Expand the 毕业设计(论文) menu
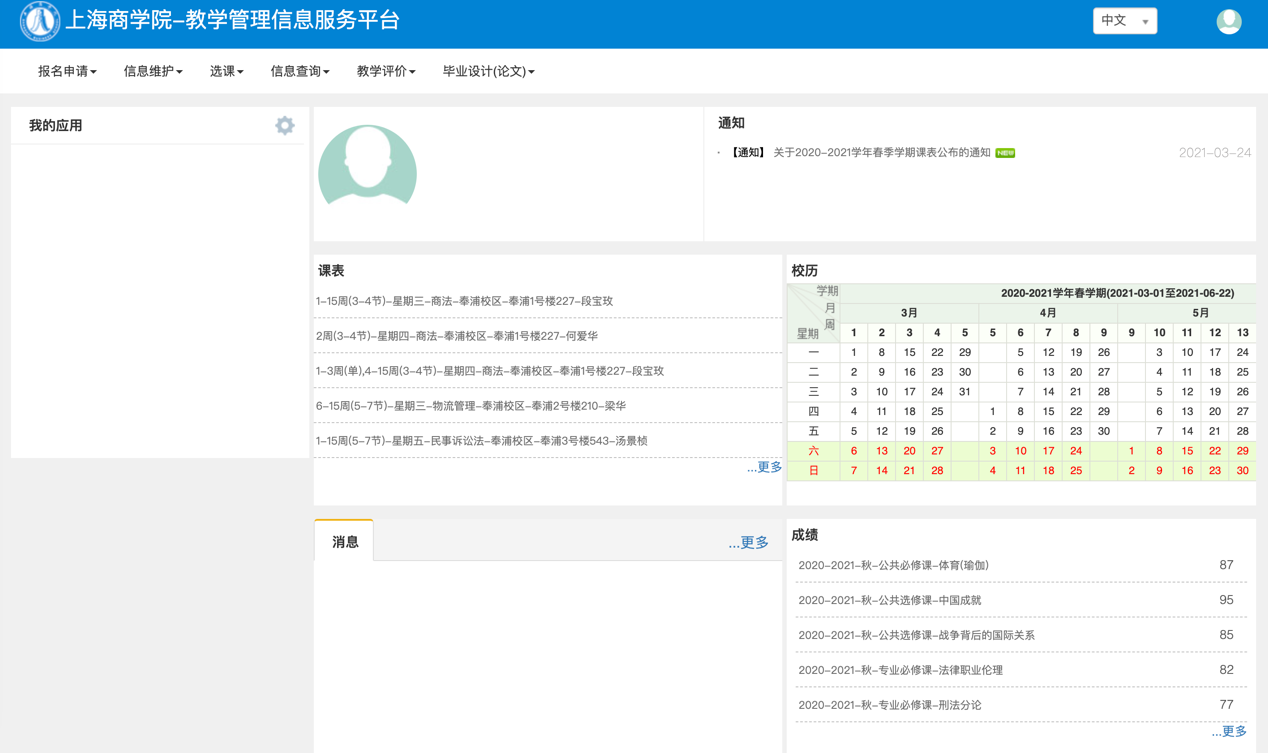Image resolution: width=1268 pixels, height=753 pixels. point(488,71)
